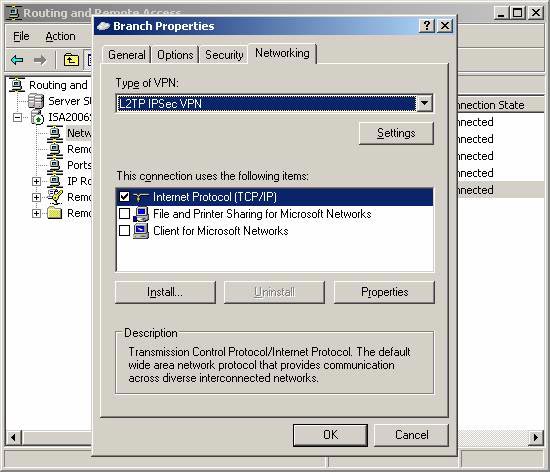Check File and Printer Sharing checkbox
Image resolution: width=550 pixels, height=472 pixels.
tap(125, 214)
